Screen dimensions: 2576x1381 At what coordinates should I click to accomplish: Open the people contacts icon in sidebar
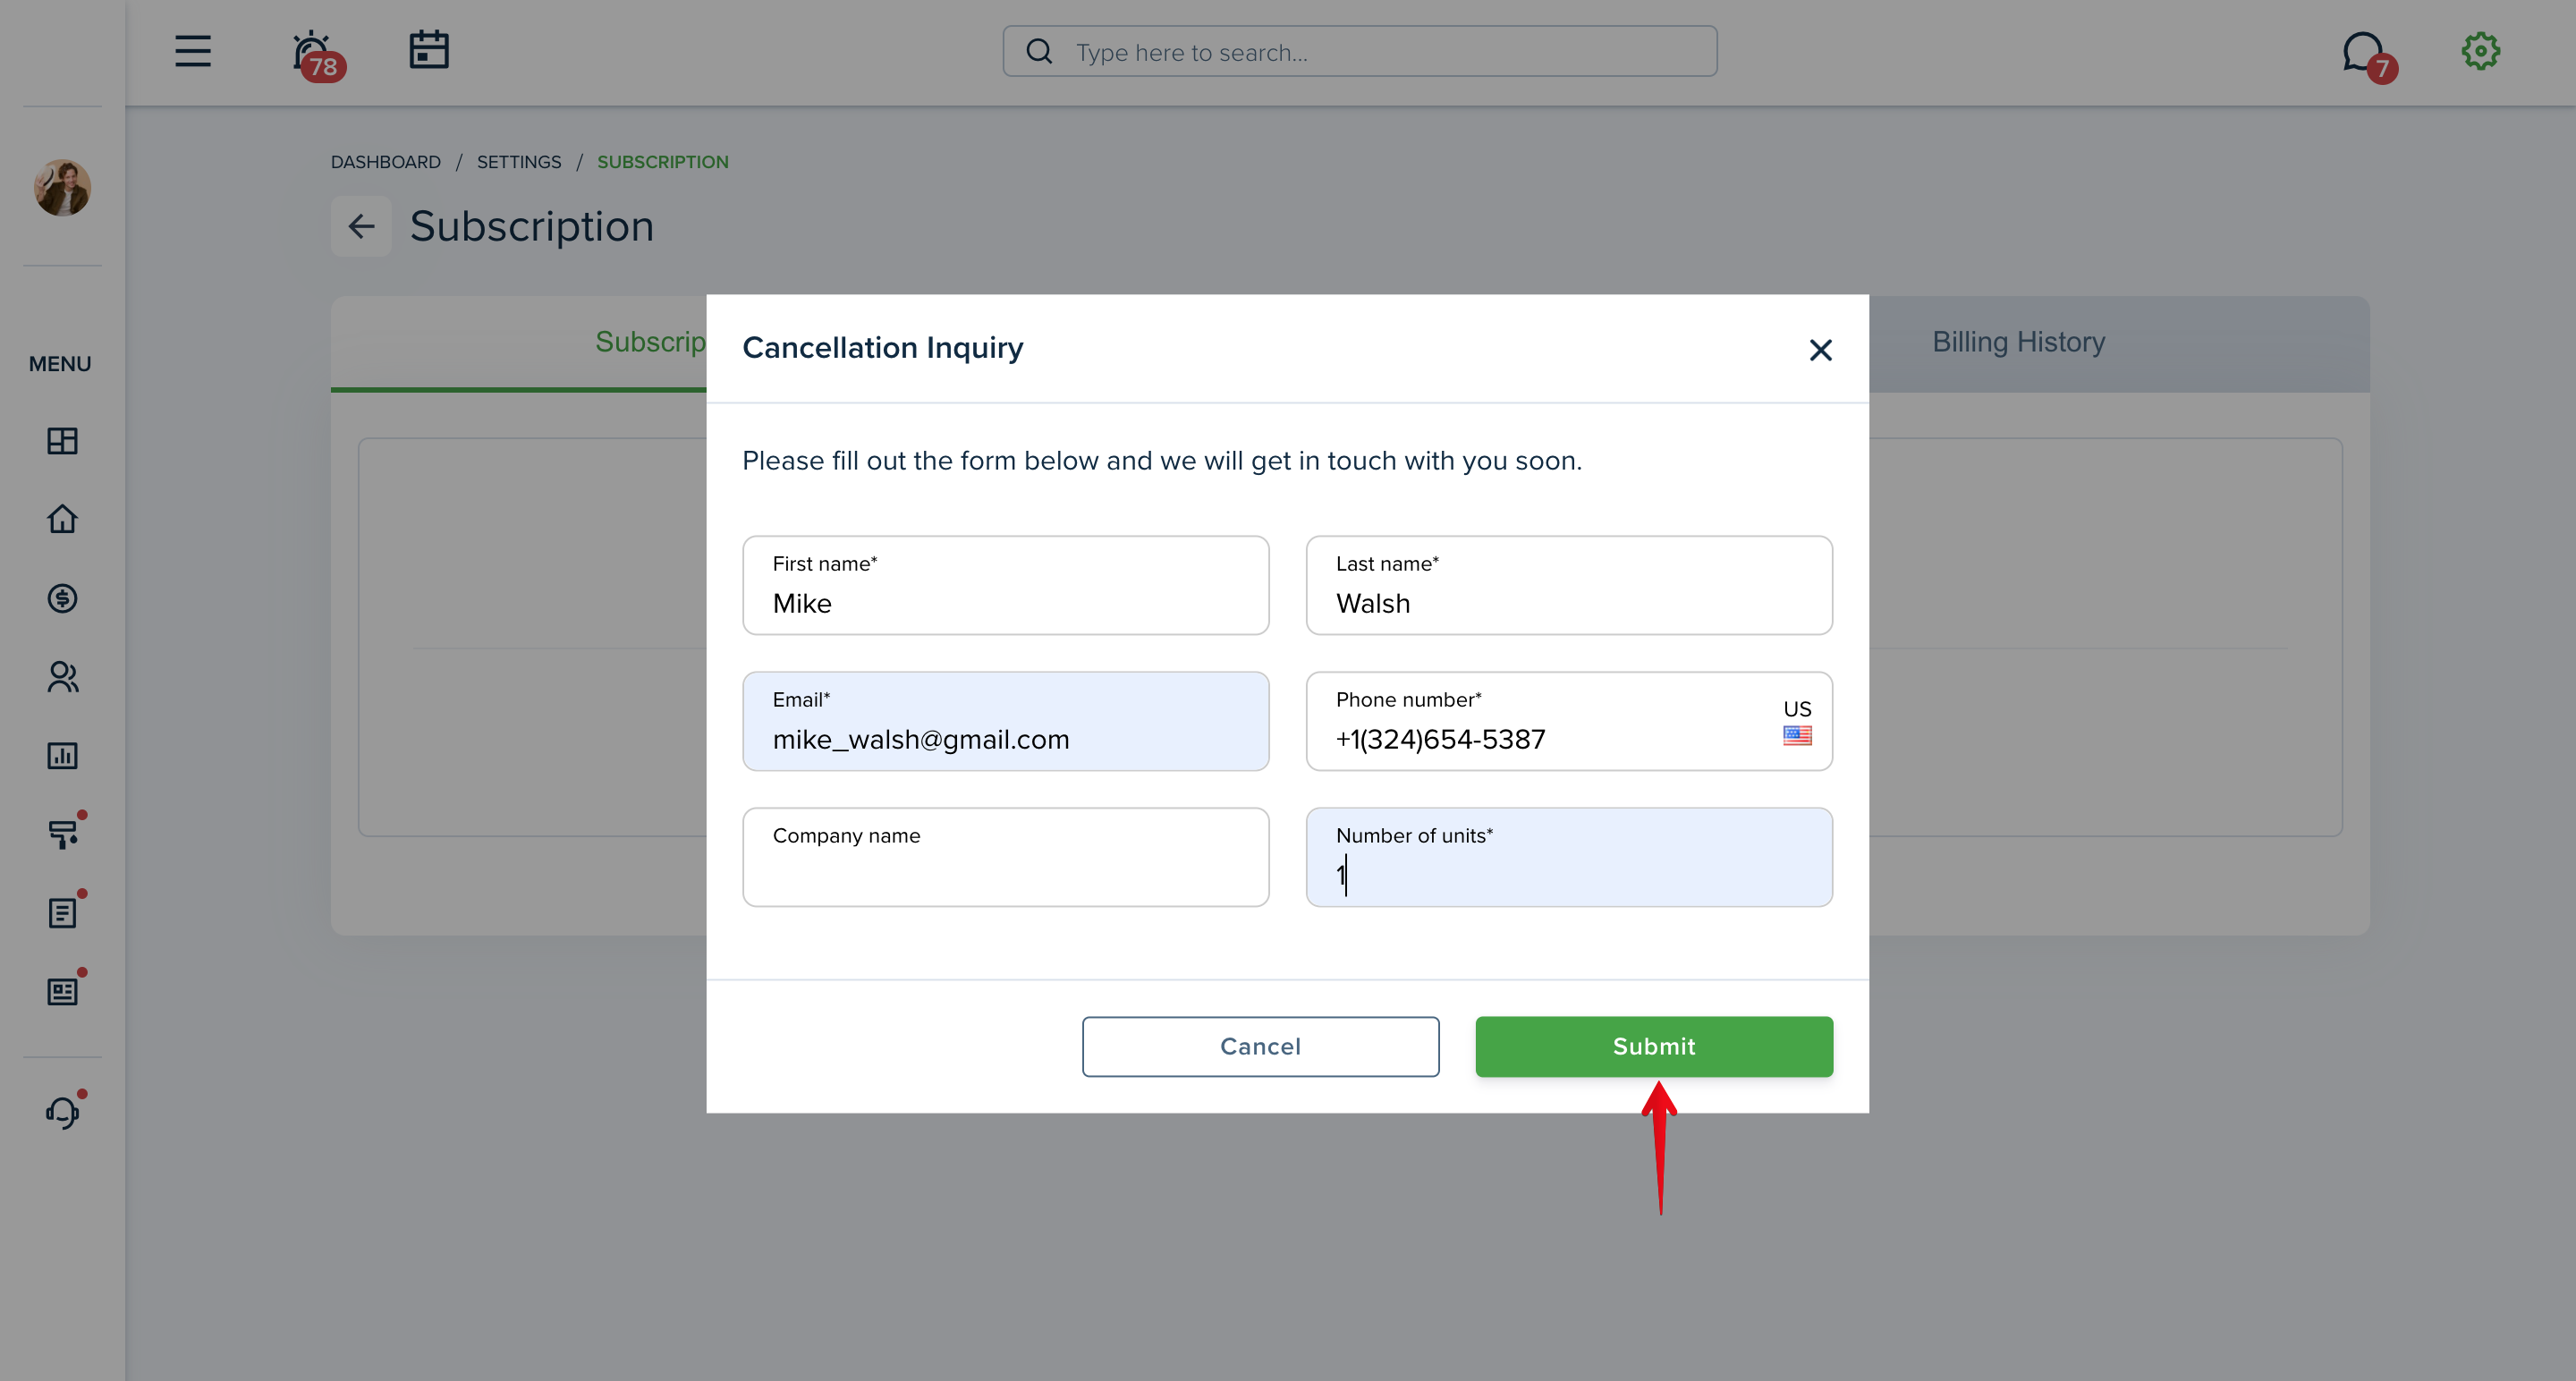tap(62, 677)
